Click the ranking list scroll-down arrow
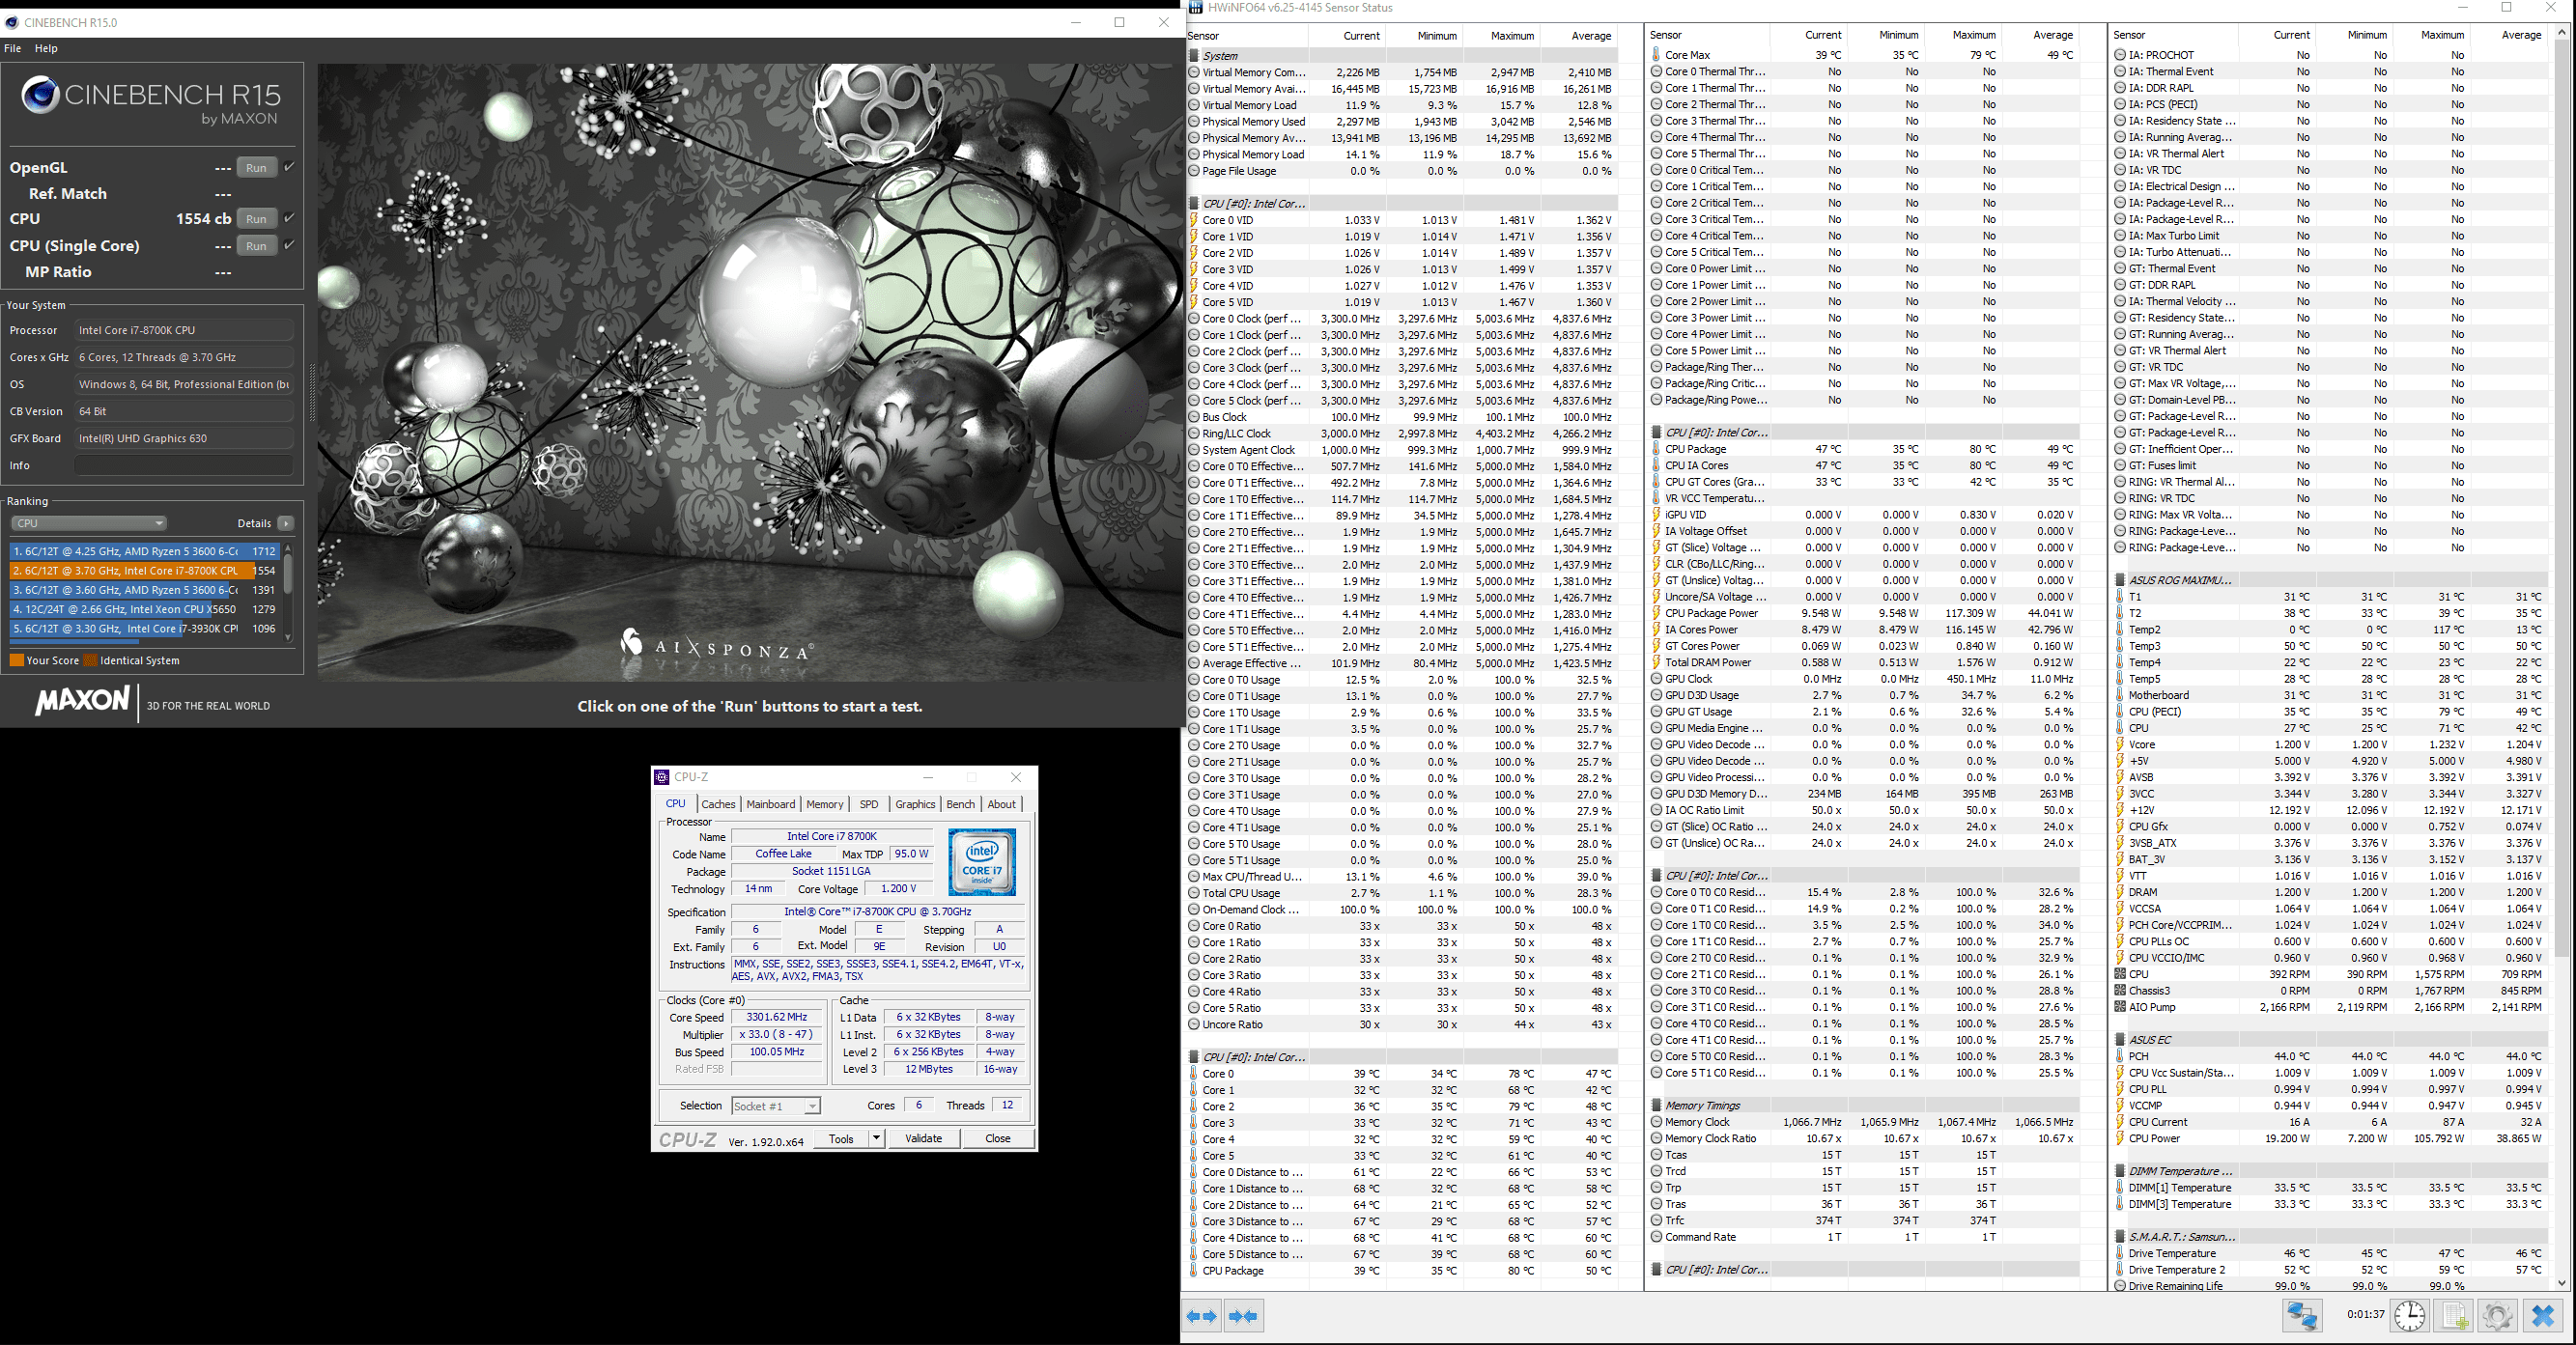 (288, 637)
